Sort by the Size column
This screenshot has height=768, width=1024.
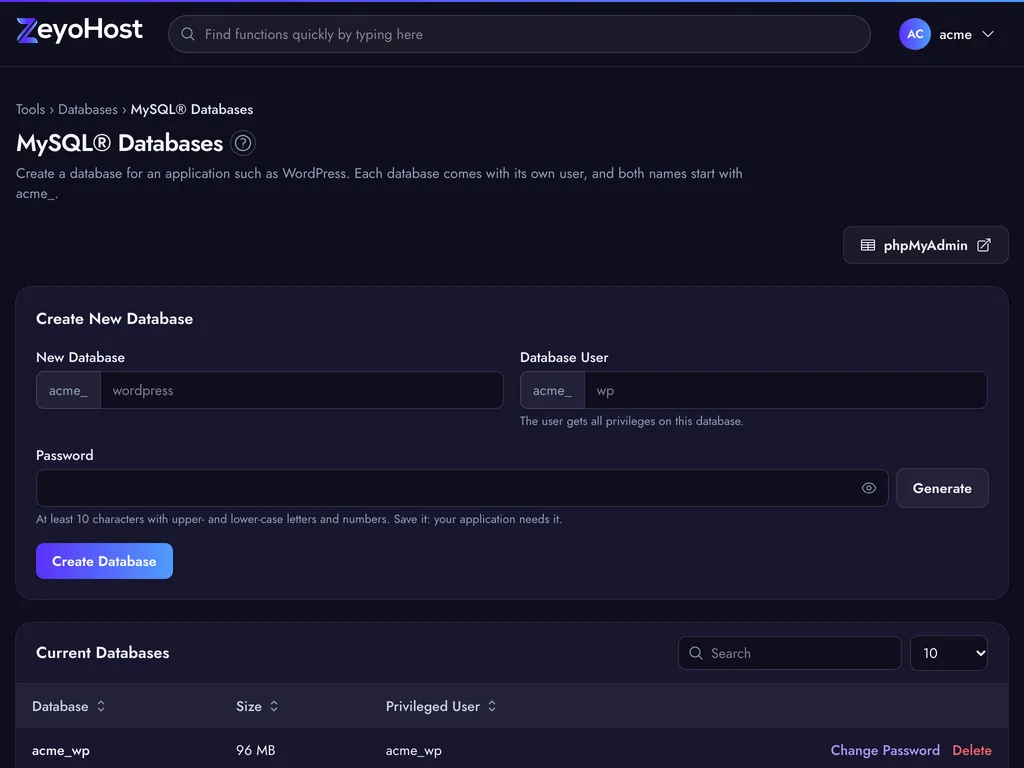(257, 706)
